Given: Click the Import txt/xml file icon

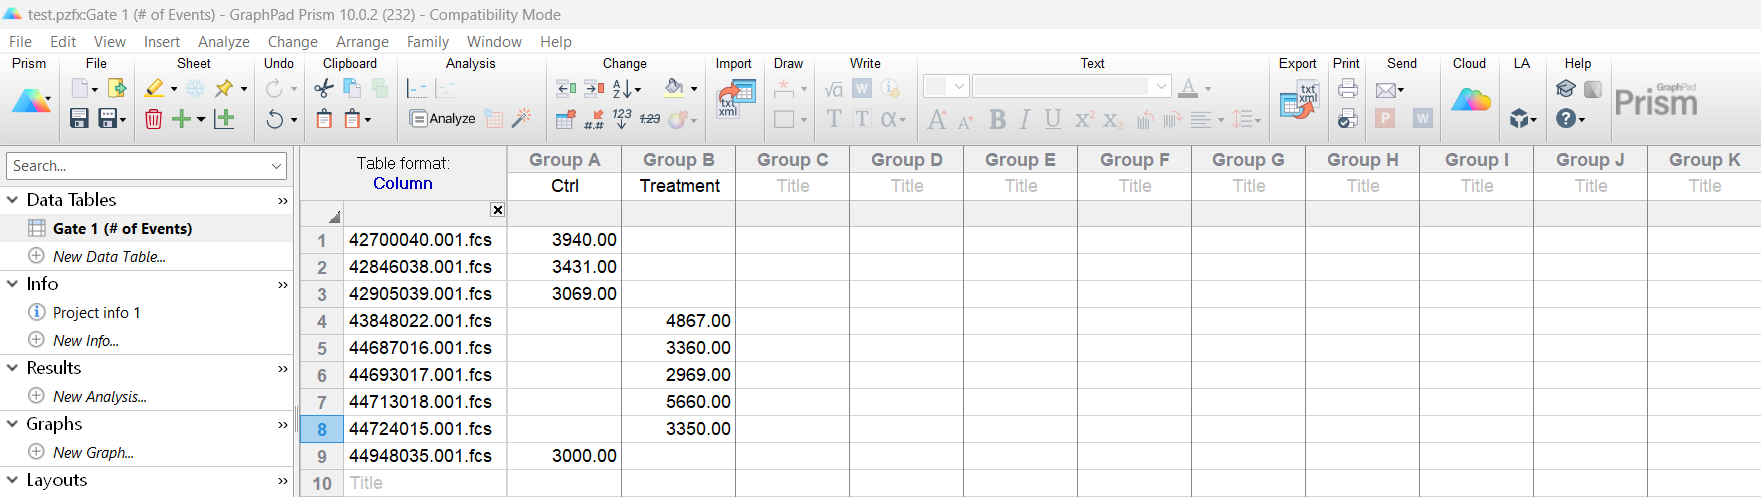Looking at the screenshot, I should coord(735,100).
